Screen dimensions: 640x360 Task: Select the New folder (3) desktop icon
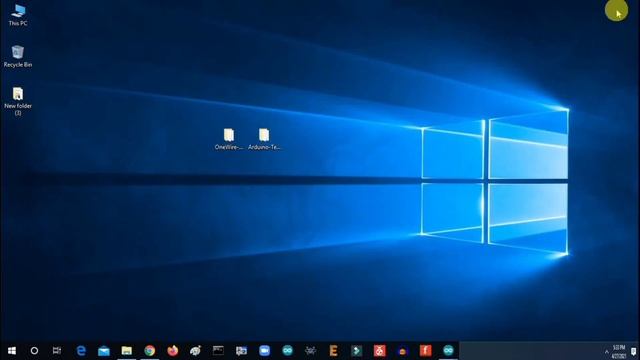pos(18,101)
